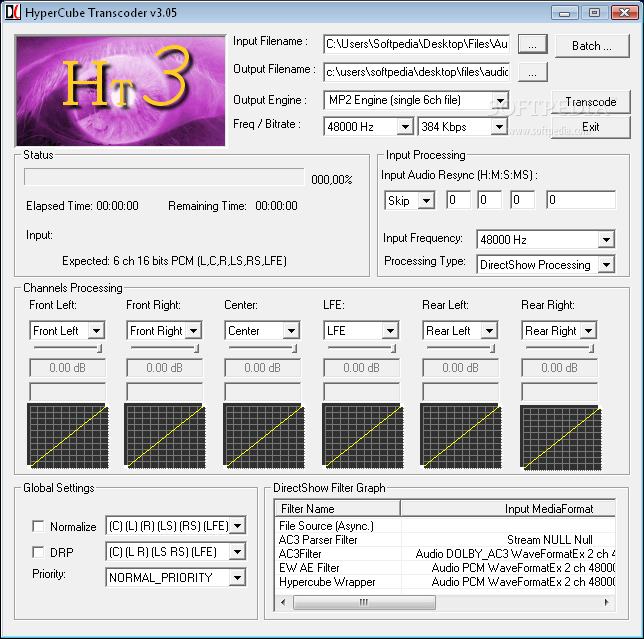Minimize the HyperCube Transcoder window
Viewport: 644px width, 639px height.
pos(564,12)
